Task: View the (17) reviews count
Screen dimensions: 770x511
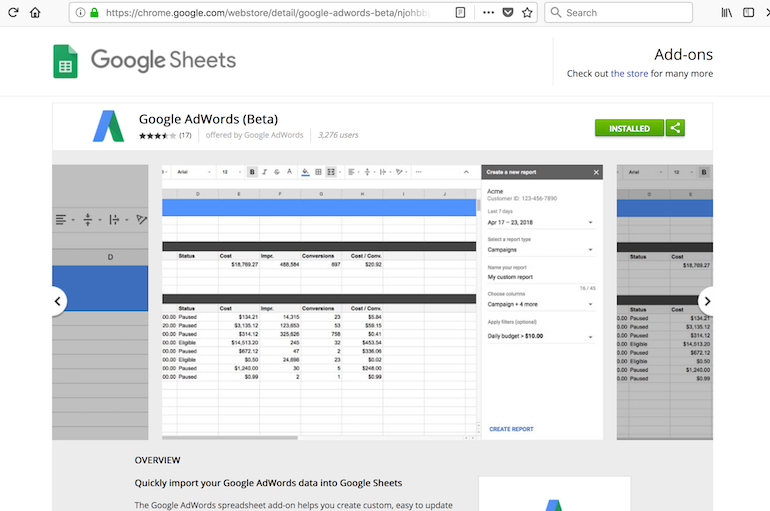Action: 185,135
